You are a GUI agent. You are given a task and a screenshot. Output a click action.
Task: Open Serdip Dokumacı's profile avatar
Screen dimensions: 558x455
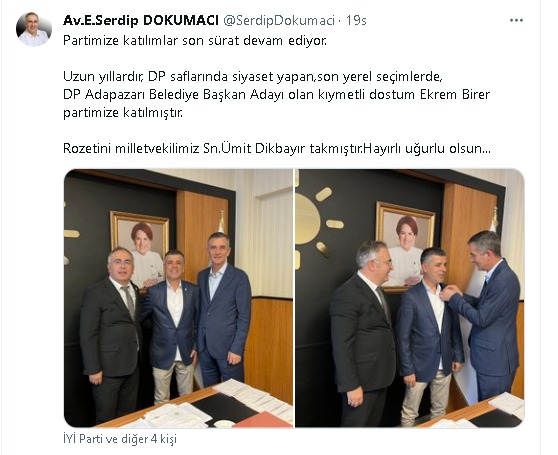pyautogui.click(x=34, y=29)
